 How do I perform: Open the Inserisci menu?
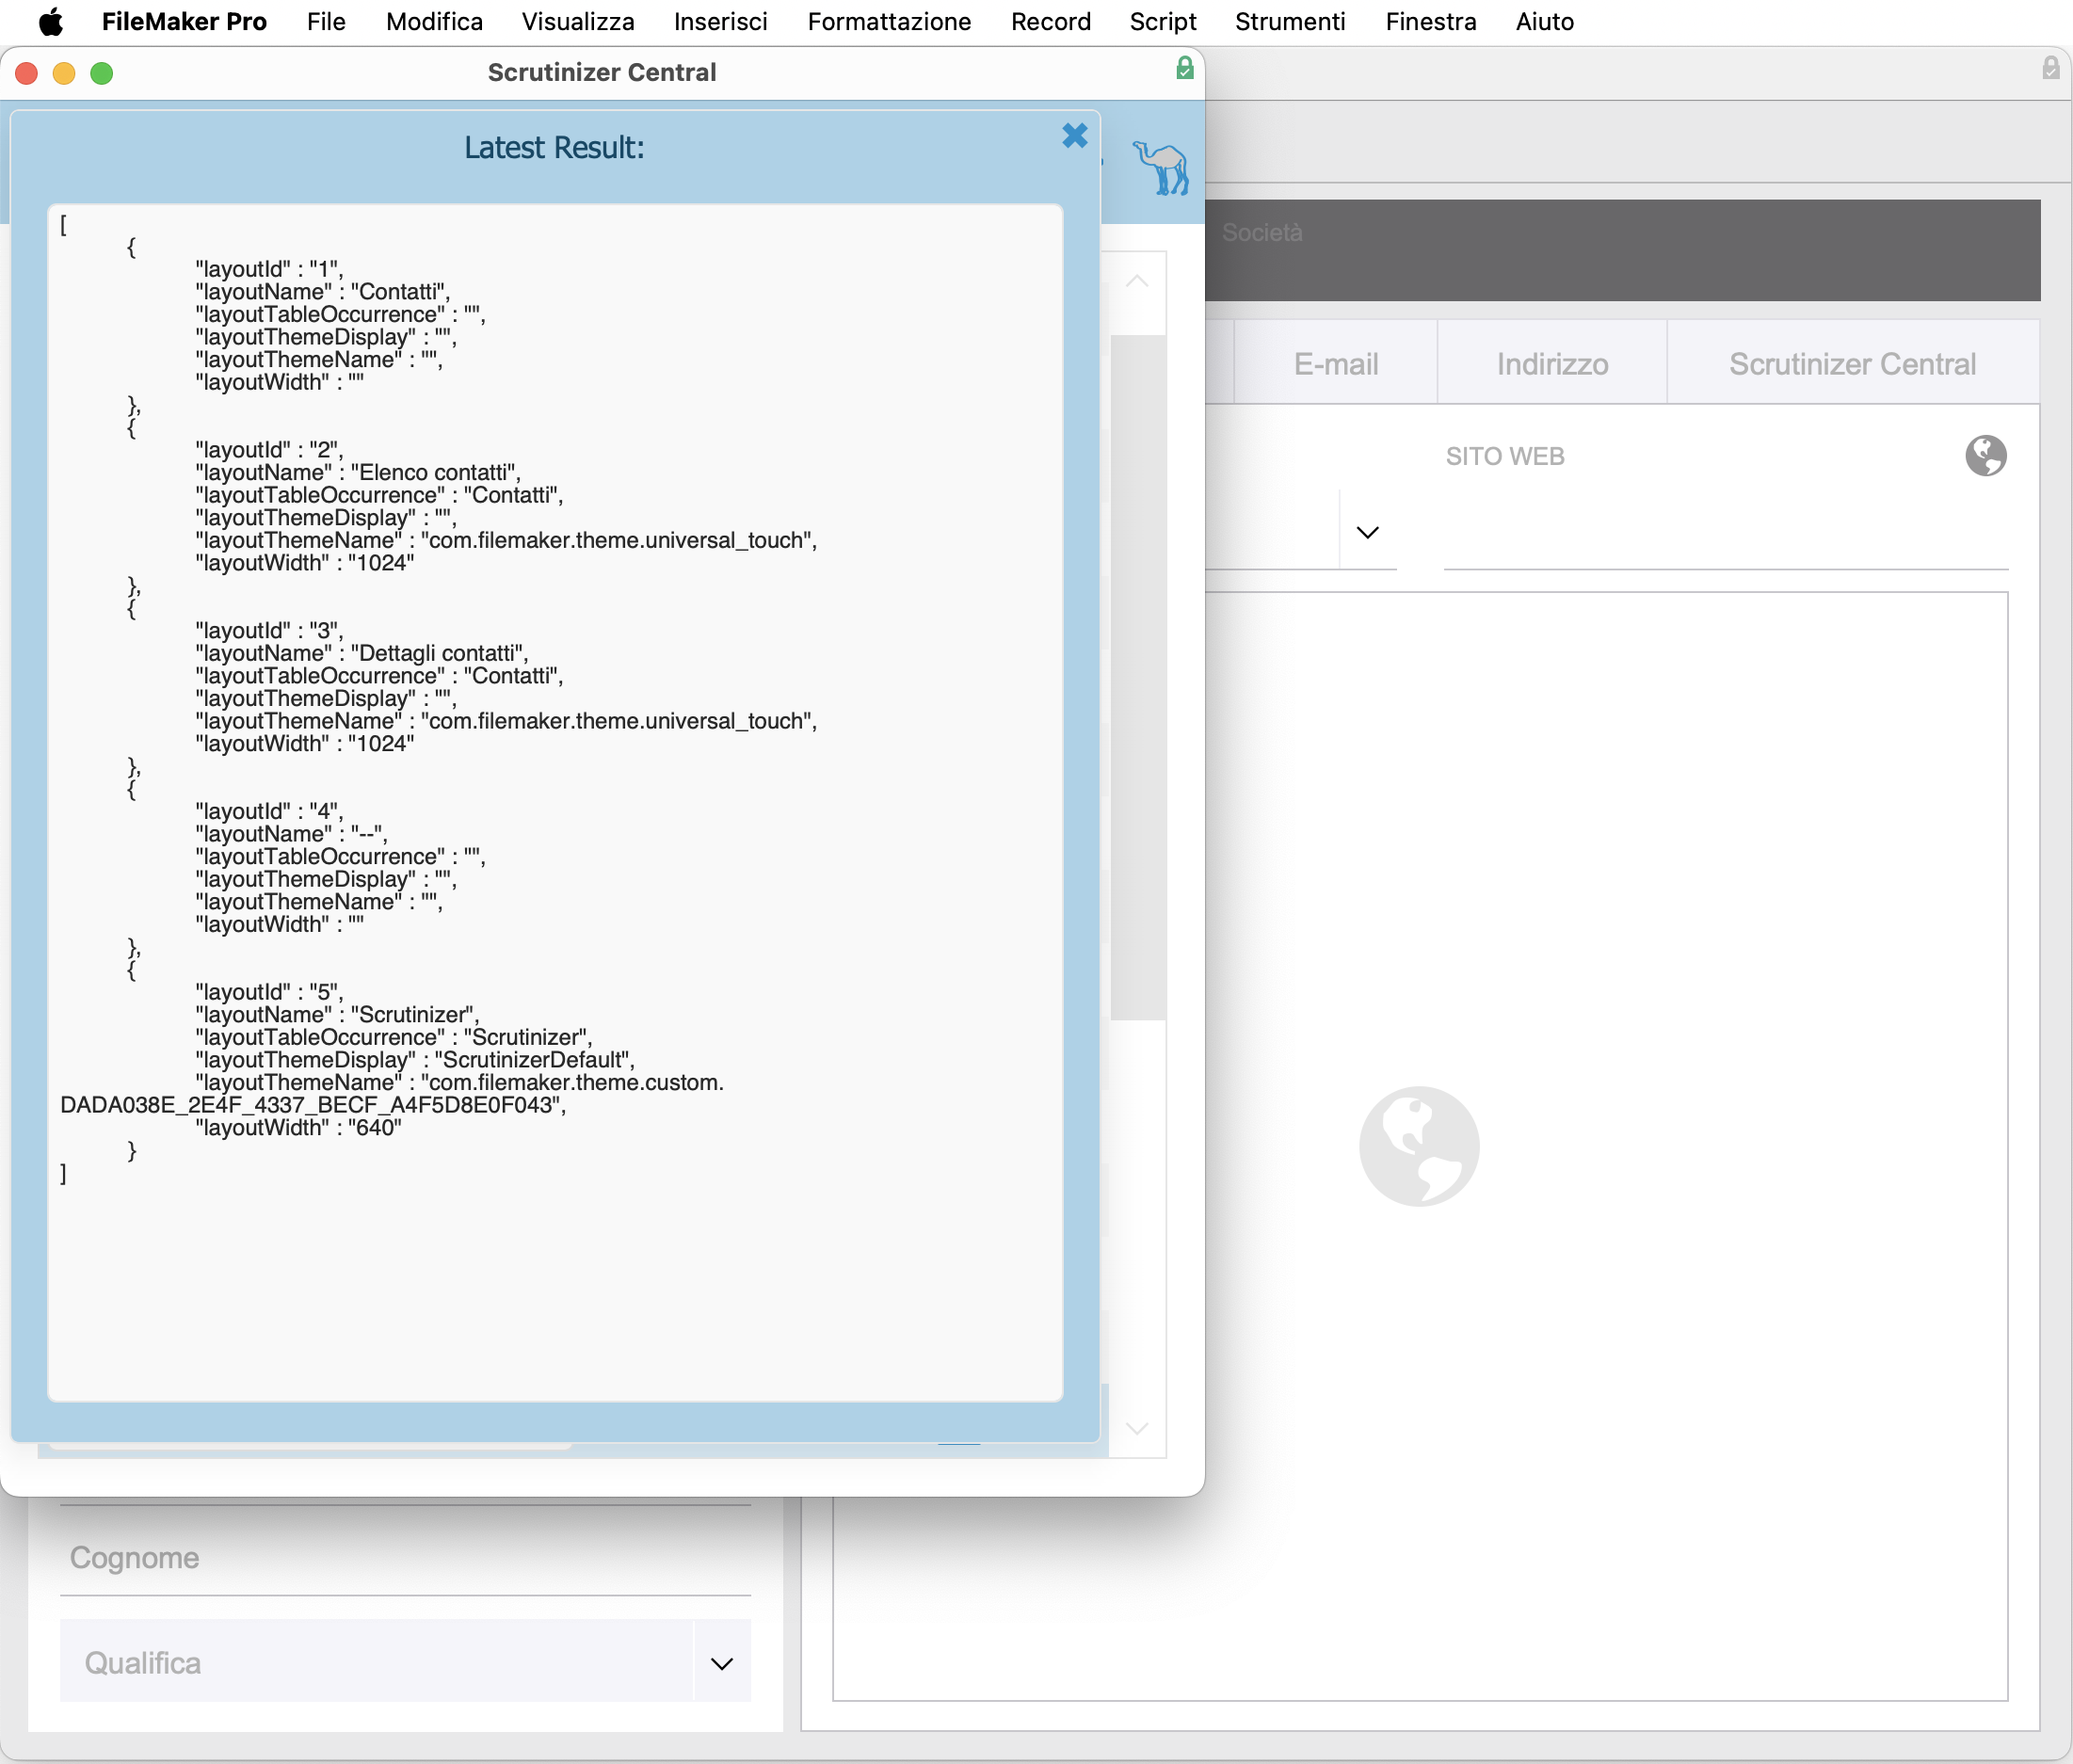pyautogui.click(x=720, y=22)
